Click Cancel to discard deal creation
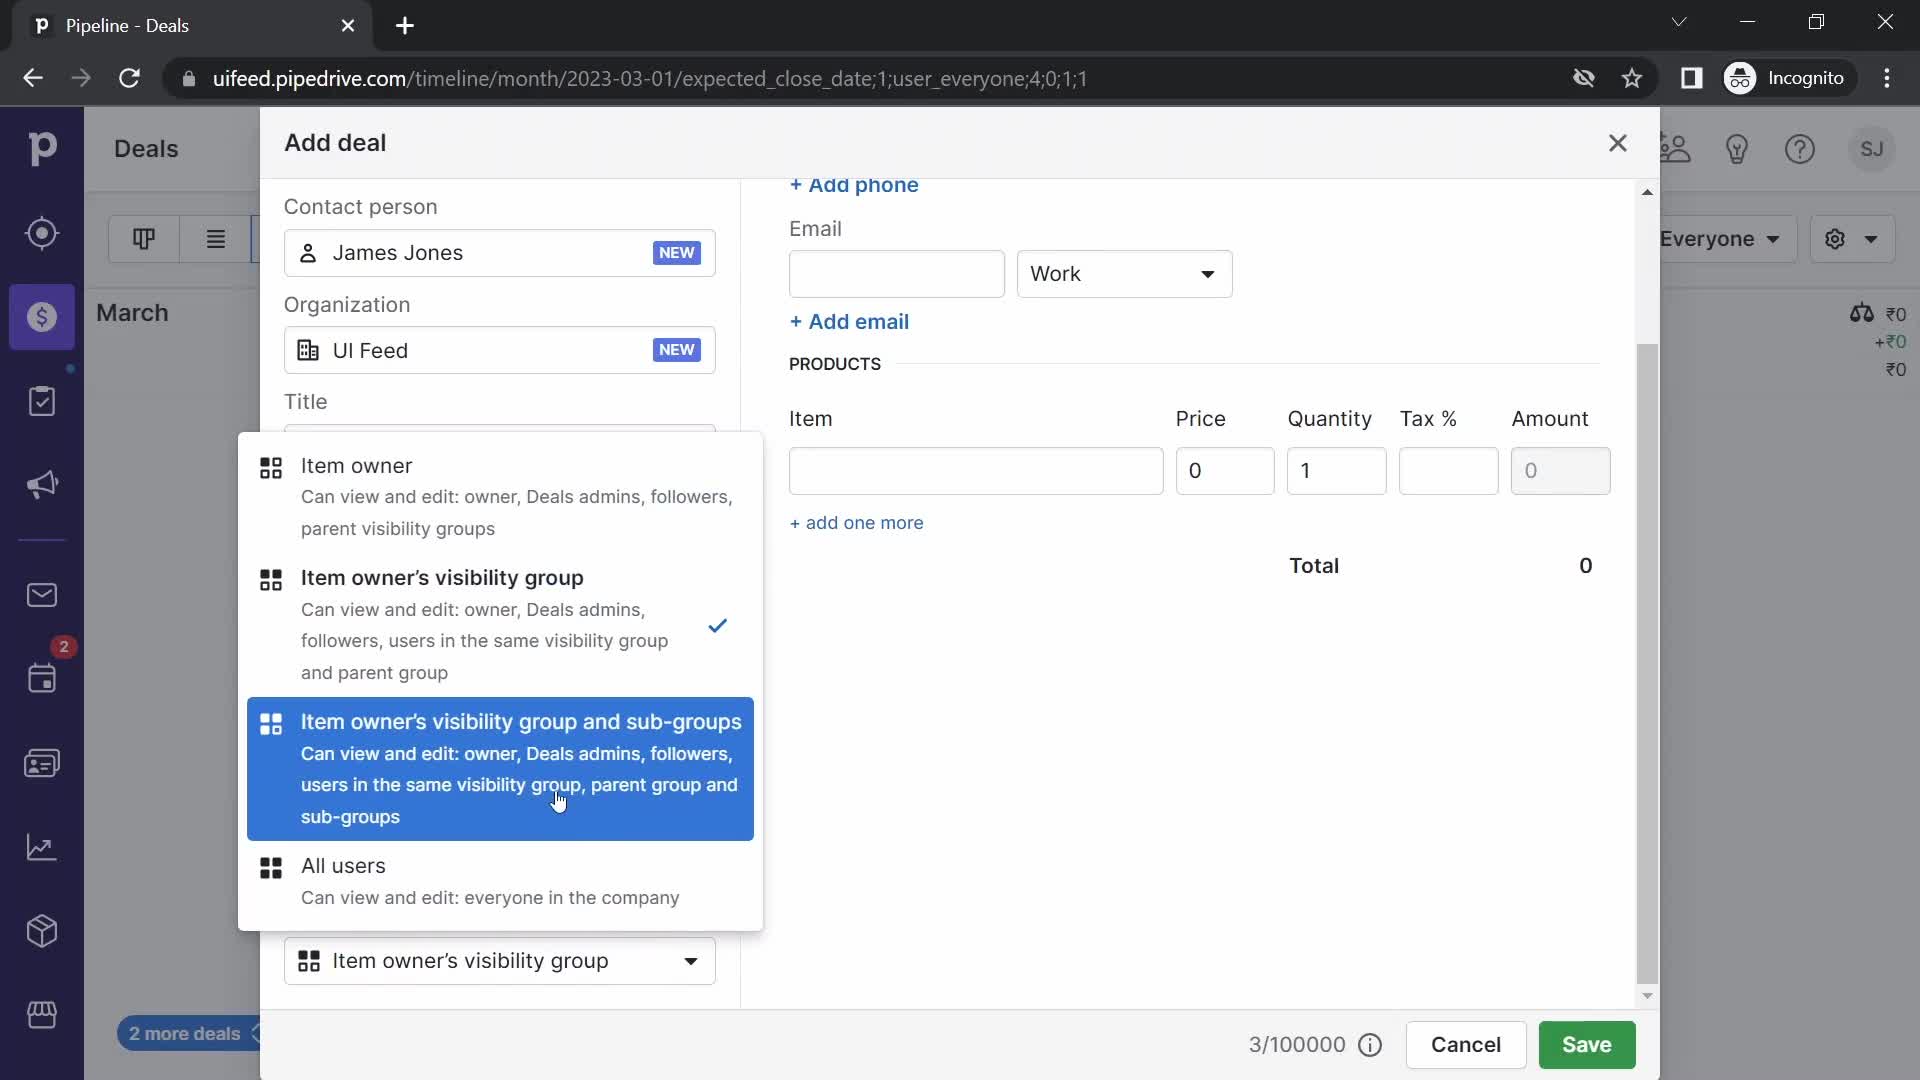The height and width of the screenshot is (1080, 1920). click(1466, 1044)
